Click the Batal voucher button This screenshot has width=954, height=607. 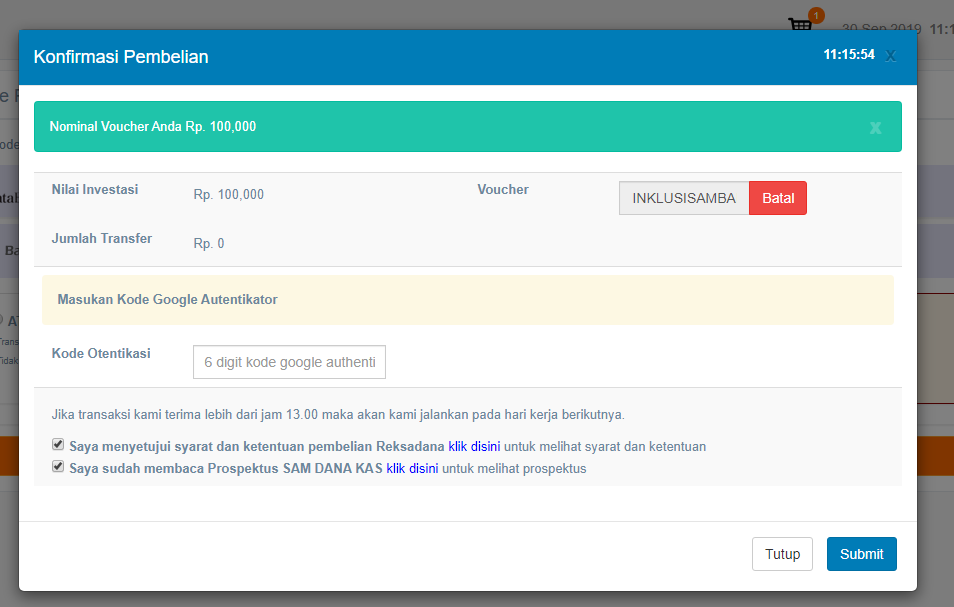point(778,198)
